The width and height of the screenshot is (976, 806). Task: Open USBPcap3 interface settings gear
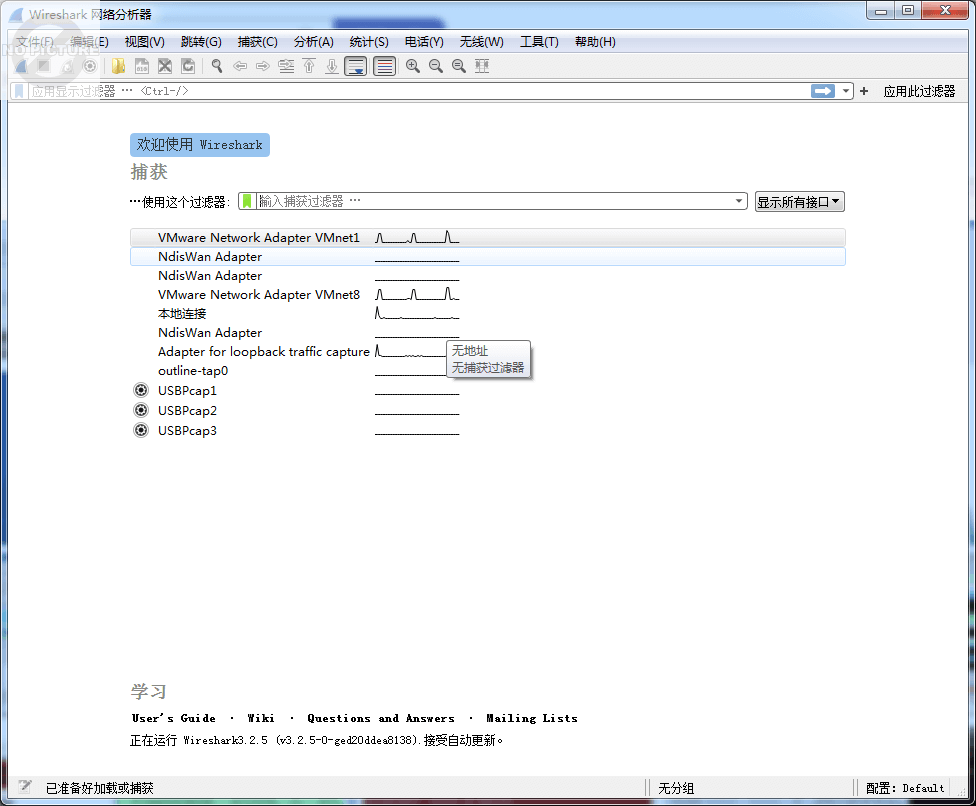pos(141,430)
